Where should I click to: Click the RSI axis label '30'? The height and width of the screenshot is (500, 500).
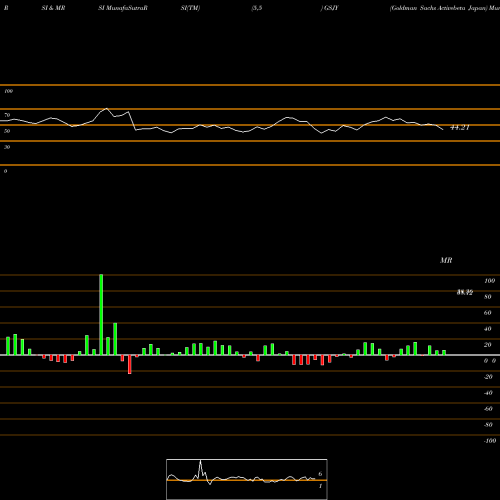point(7,147)
